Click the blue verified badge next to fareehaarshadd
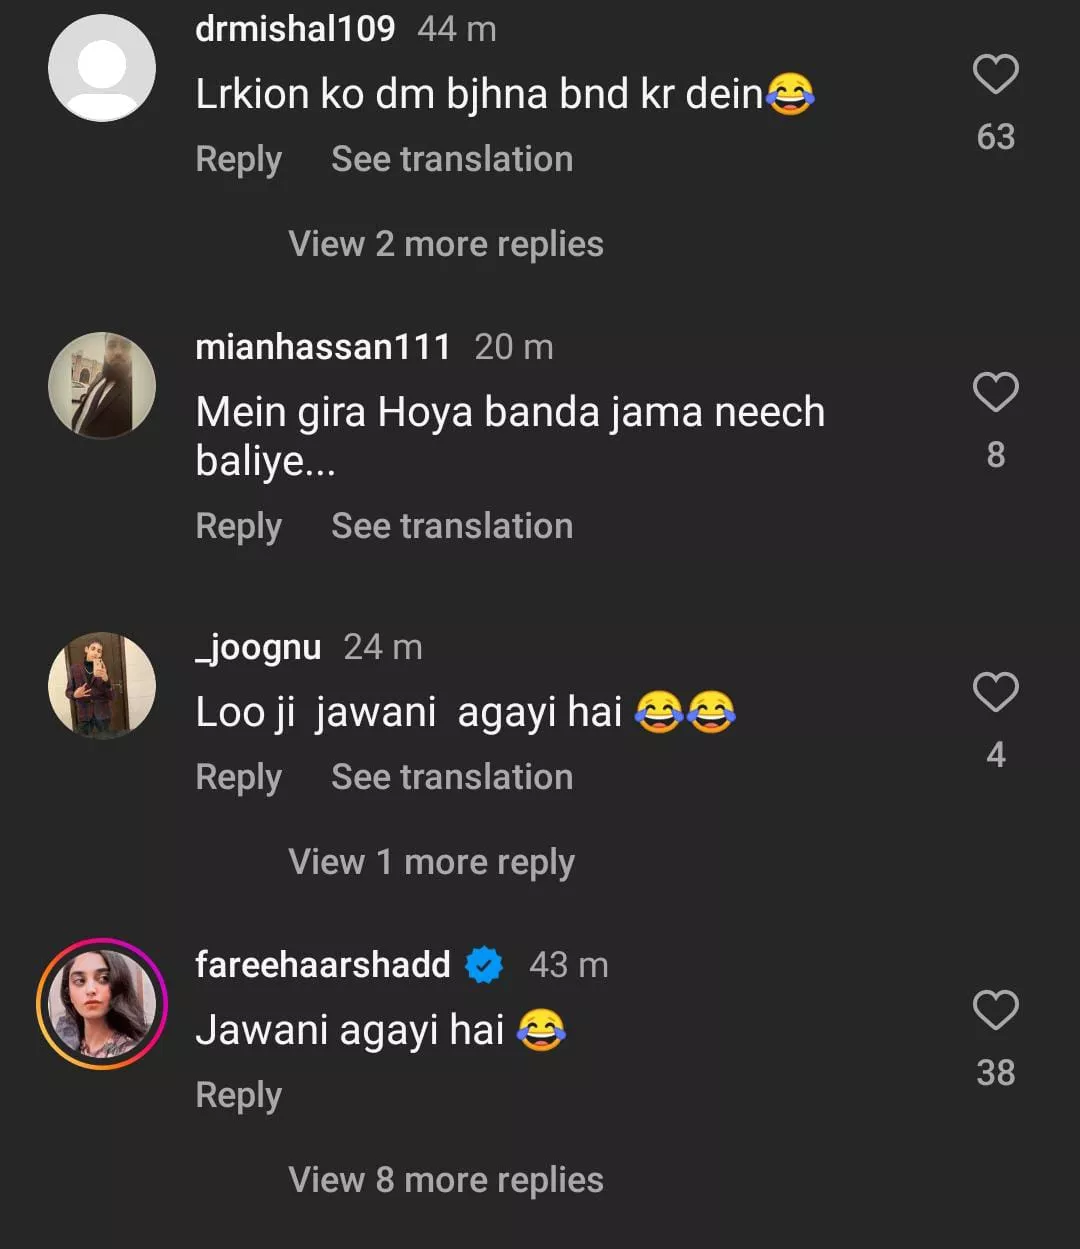 click(x=485, y=966)
